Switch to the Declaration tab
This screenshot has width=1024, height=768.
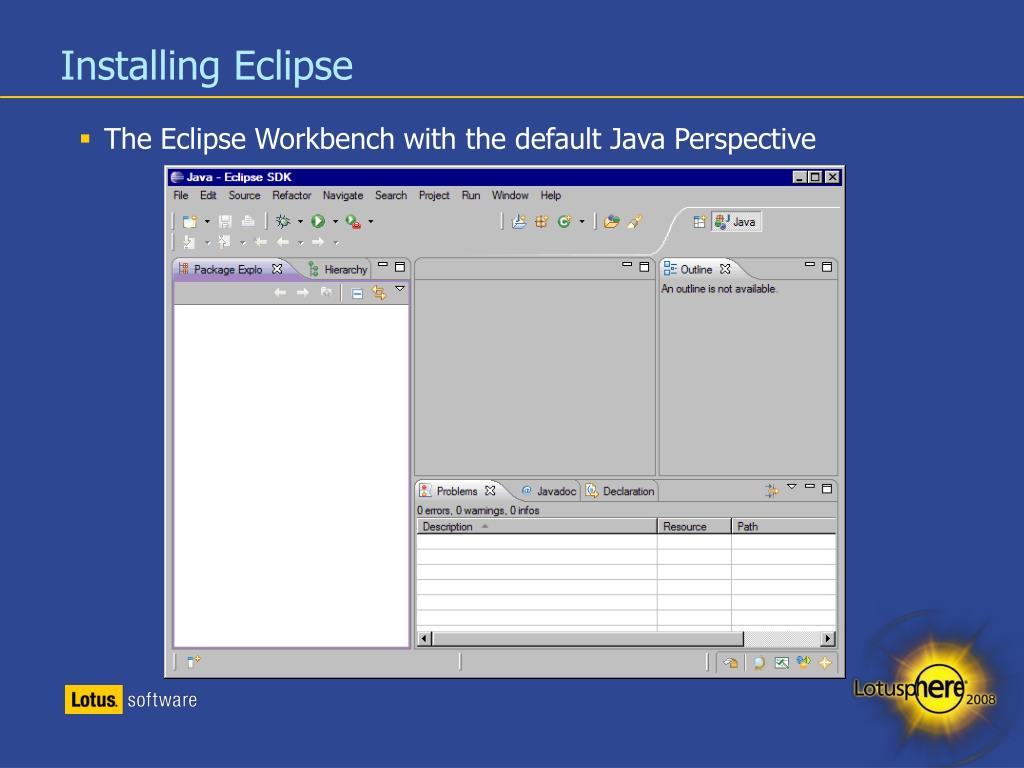pyautogui.click(x=620, y=491)
